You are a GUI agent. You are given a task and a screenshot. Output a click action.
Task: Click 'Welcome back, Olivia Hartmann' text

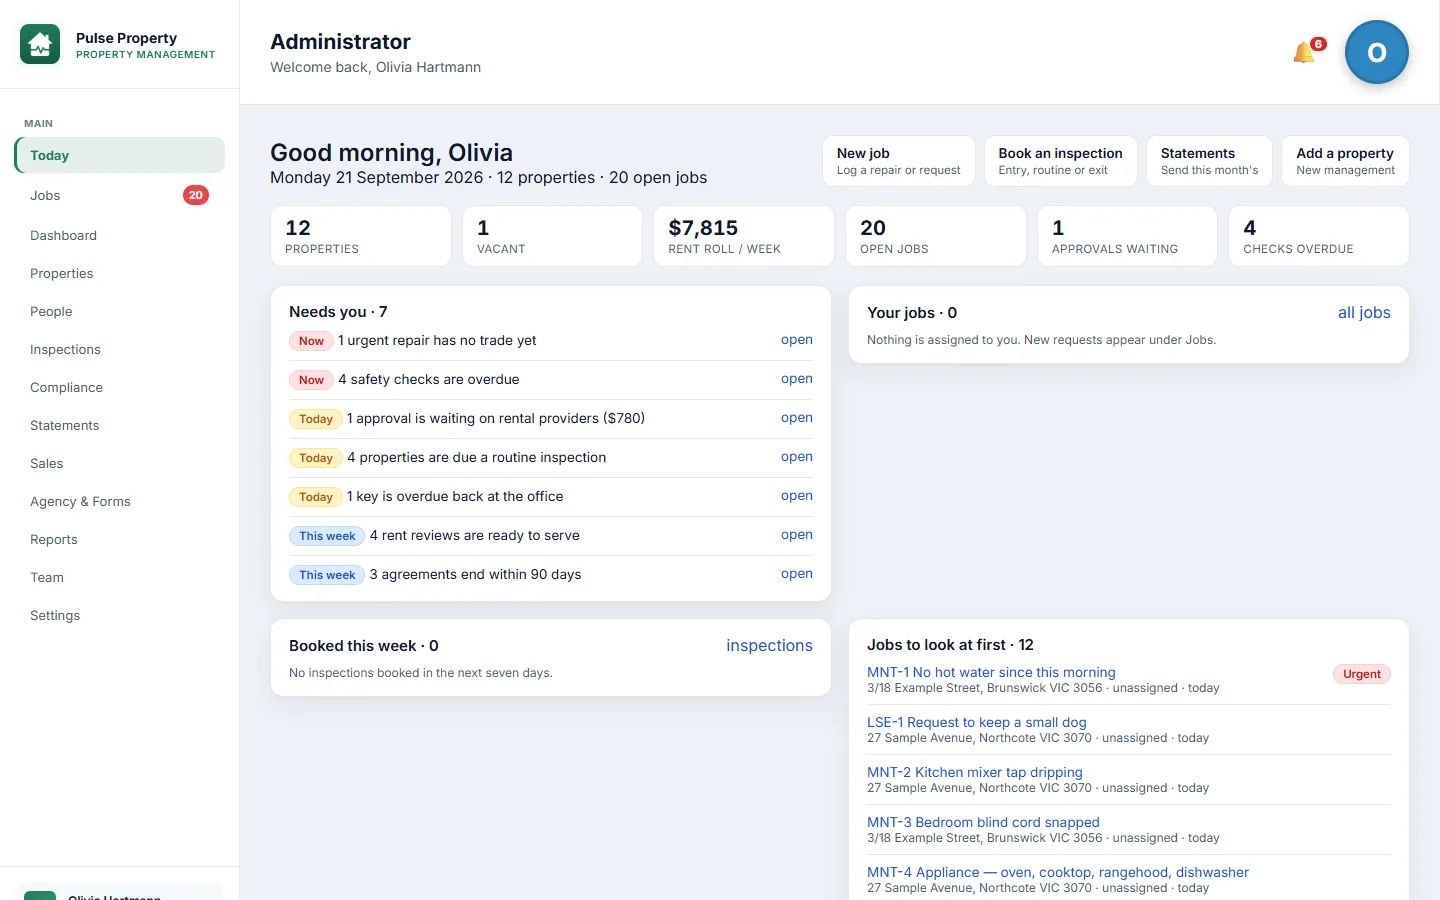(375, 67)
